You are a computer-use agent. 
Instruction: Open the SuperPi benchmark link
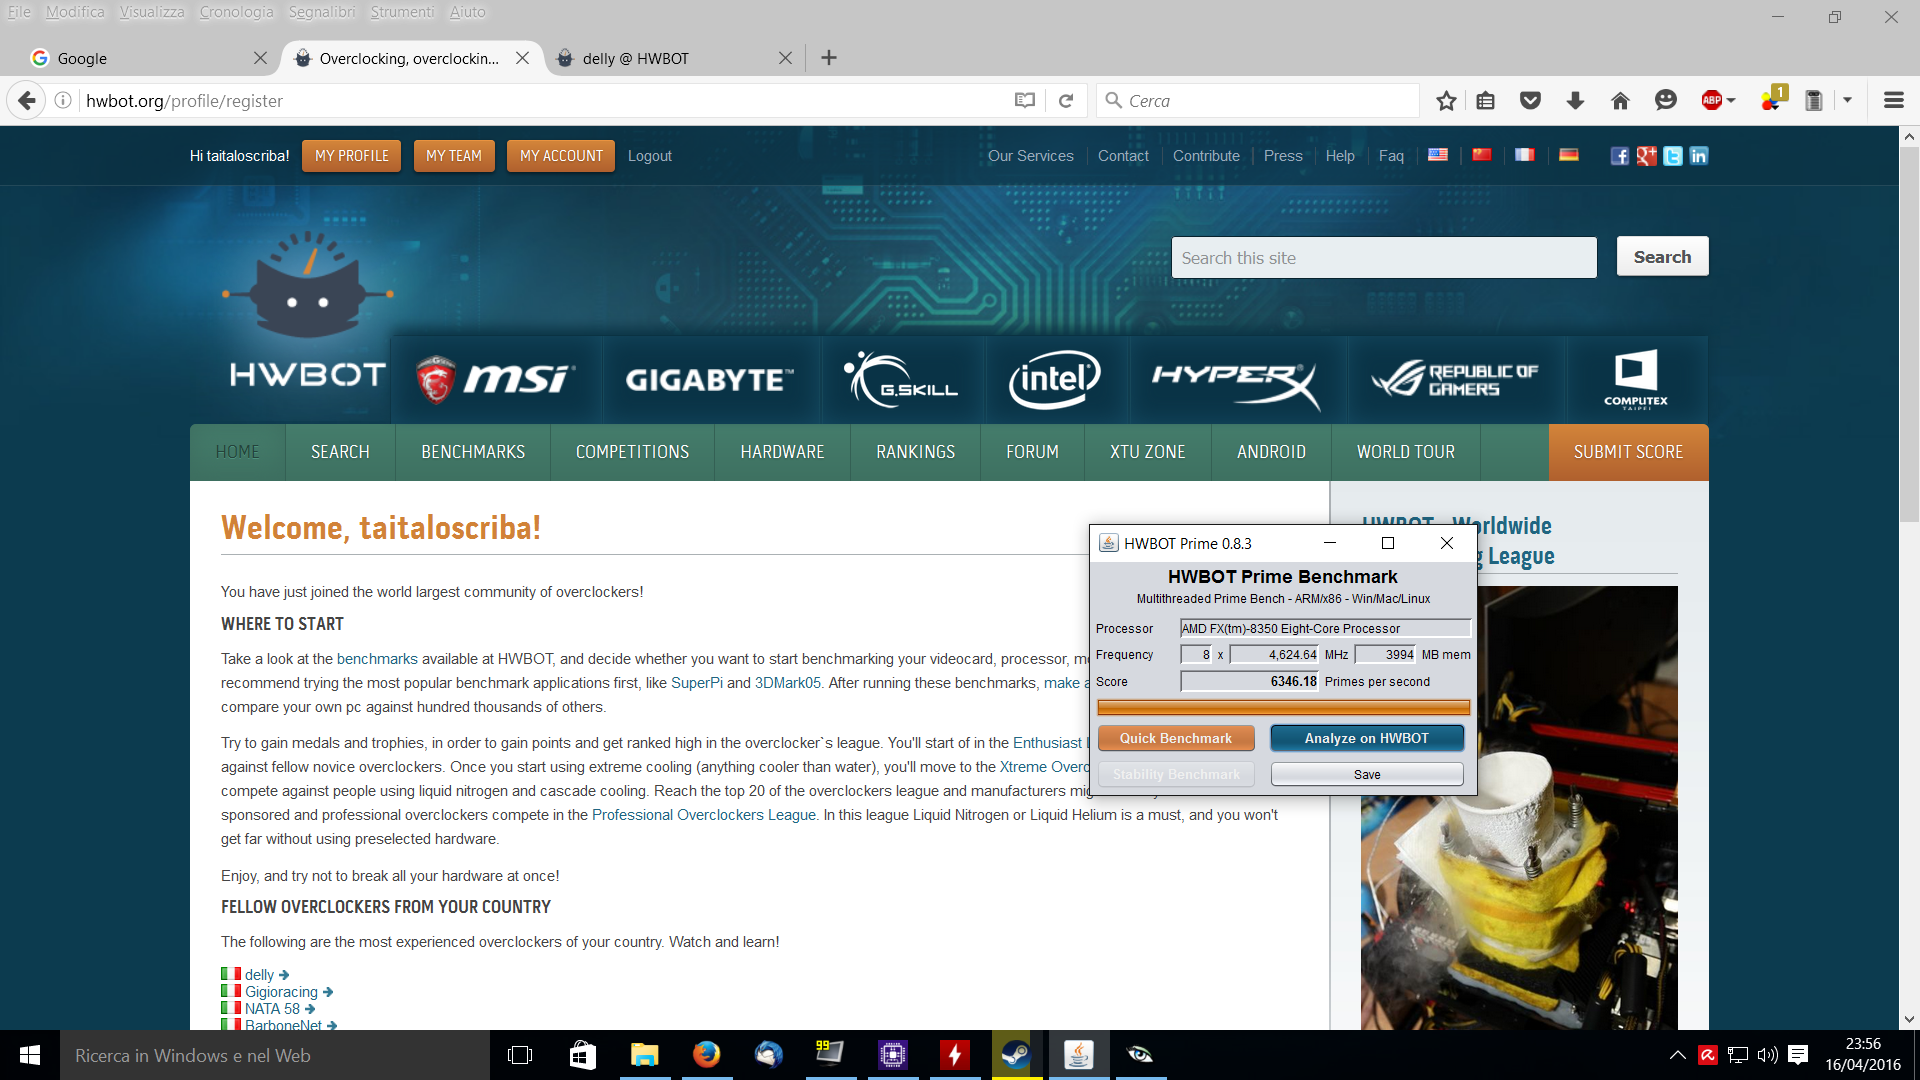(x=696, y=683)
